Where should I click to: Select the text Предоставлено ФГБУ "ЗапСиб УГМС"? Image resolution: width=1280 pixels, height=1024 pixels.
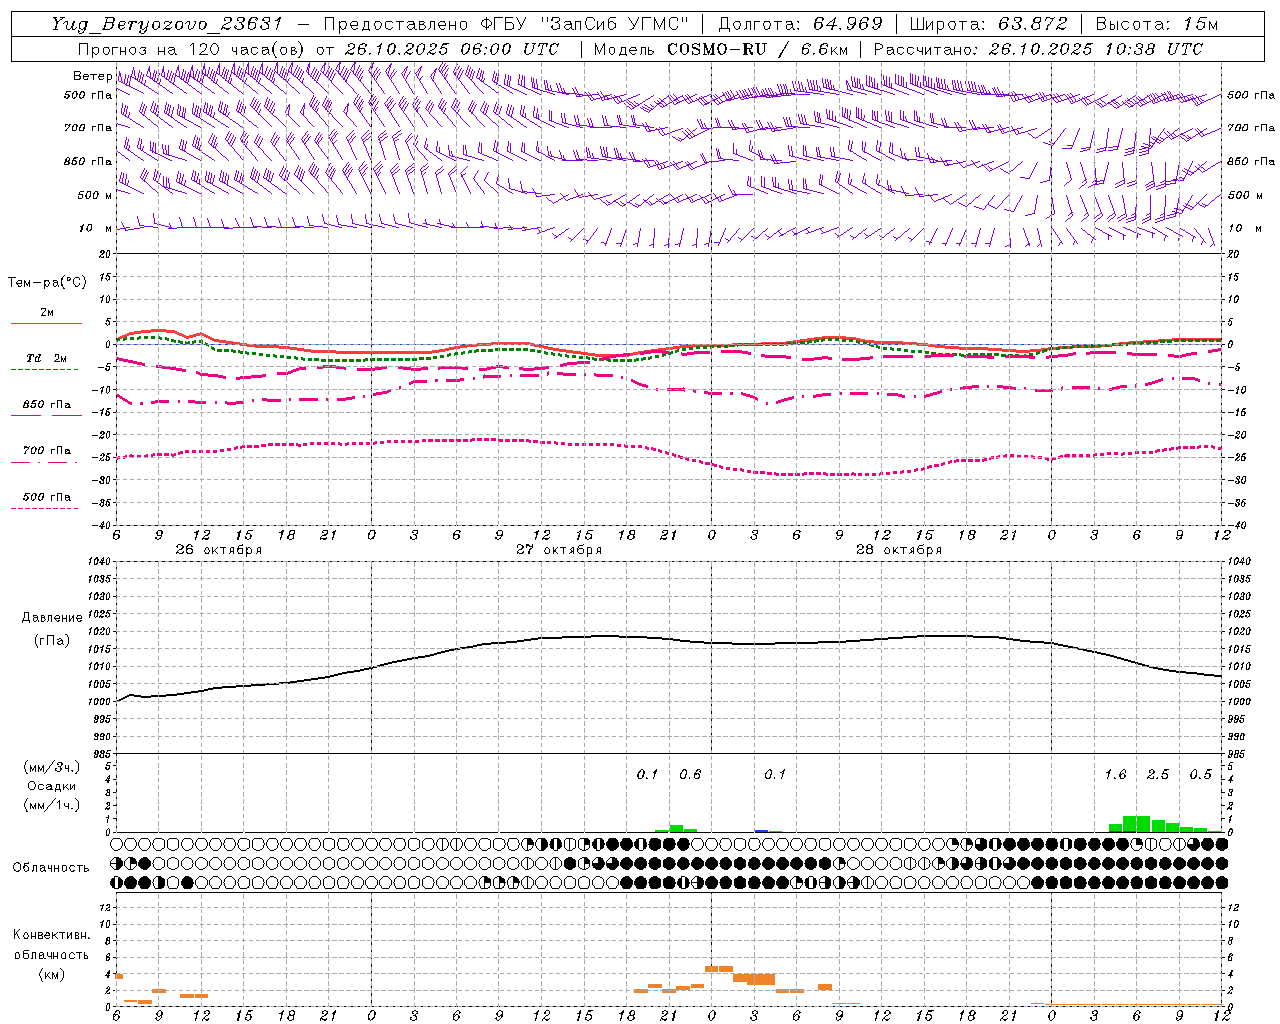[x=507, y=24]
